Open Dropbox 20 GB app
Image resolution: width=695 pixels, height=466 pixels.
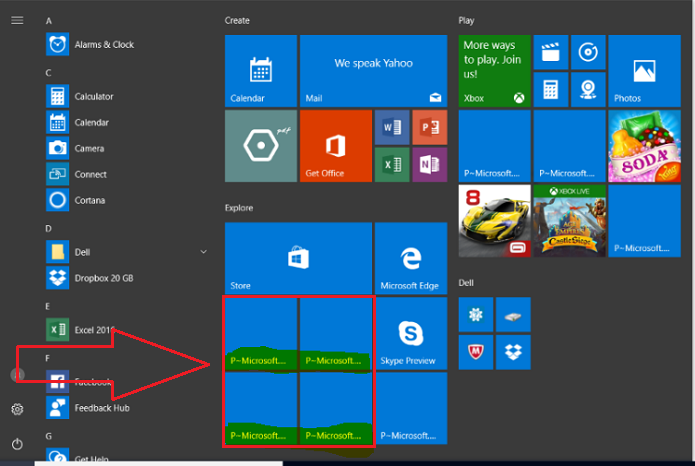tap(90, 278)
